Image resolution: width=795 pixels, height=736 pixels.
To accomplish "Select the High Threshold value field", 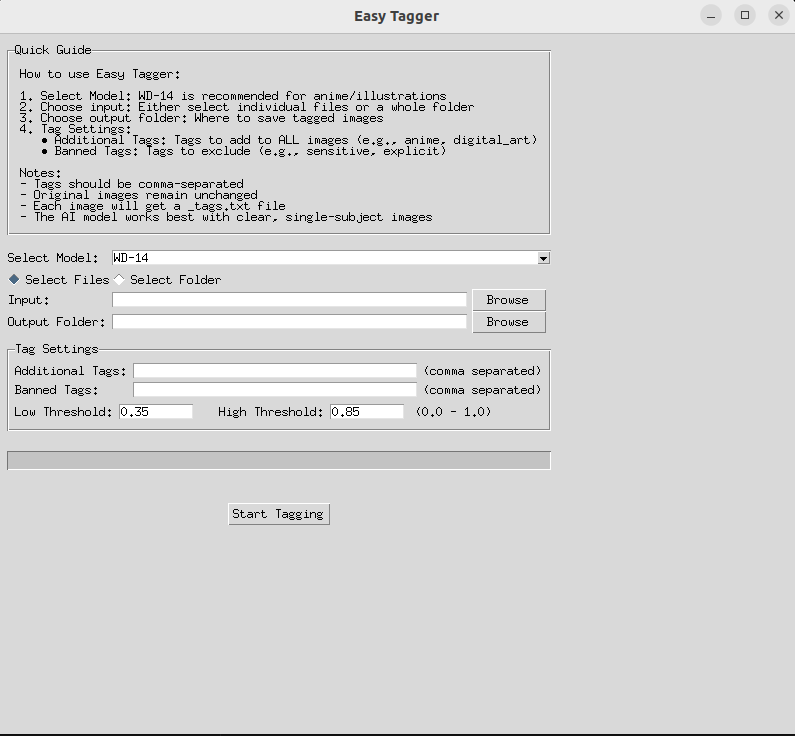I will tap(367, 412).
